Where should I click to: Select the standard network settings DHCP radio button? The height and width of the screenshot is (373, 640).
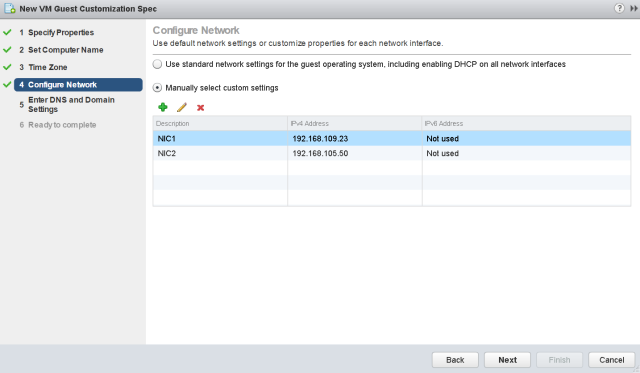157,64
